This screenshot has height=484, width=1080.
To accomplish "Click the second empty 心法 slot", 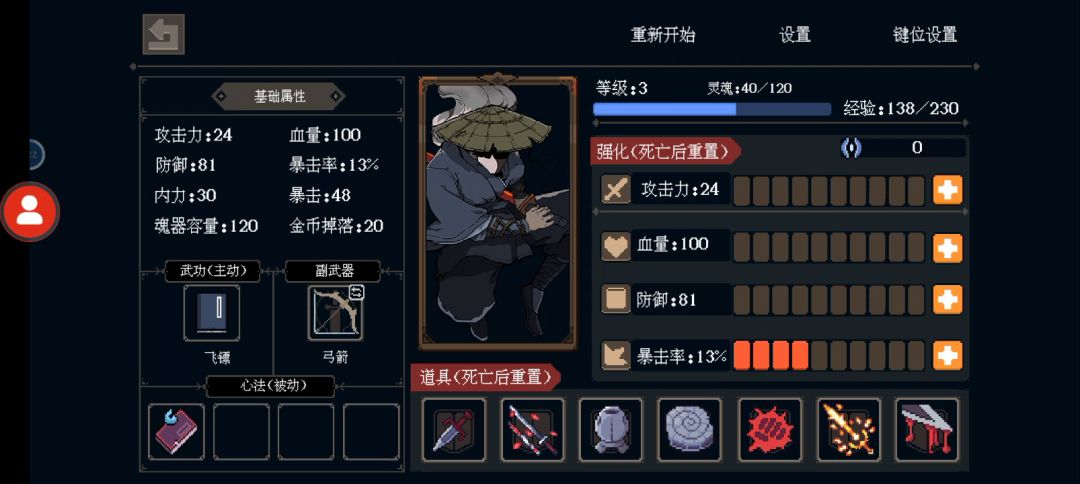I will coord(306,432).
